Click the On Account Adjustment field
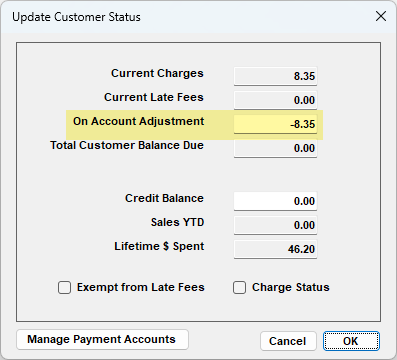 [x=275, y=124]
